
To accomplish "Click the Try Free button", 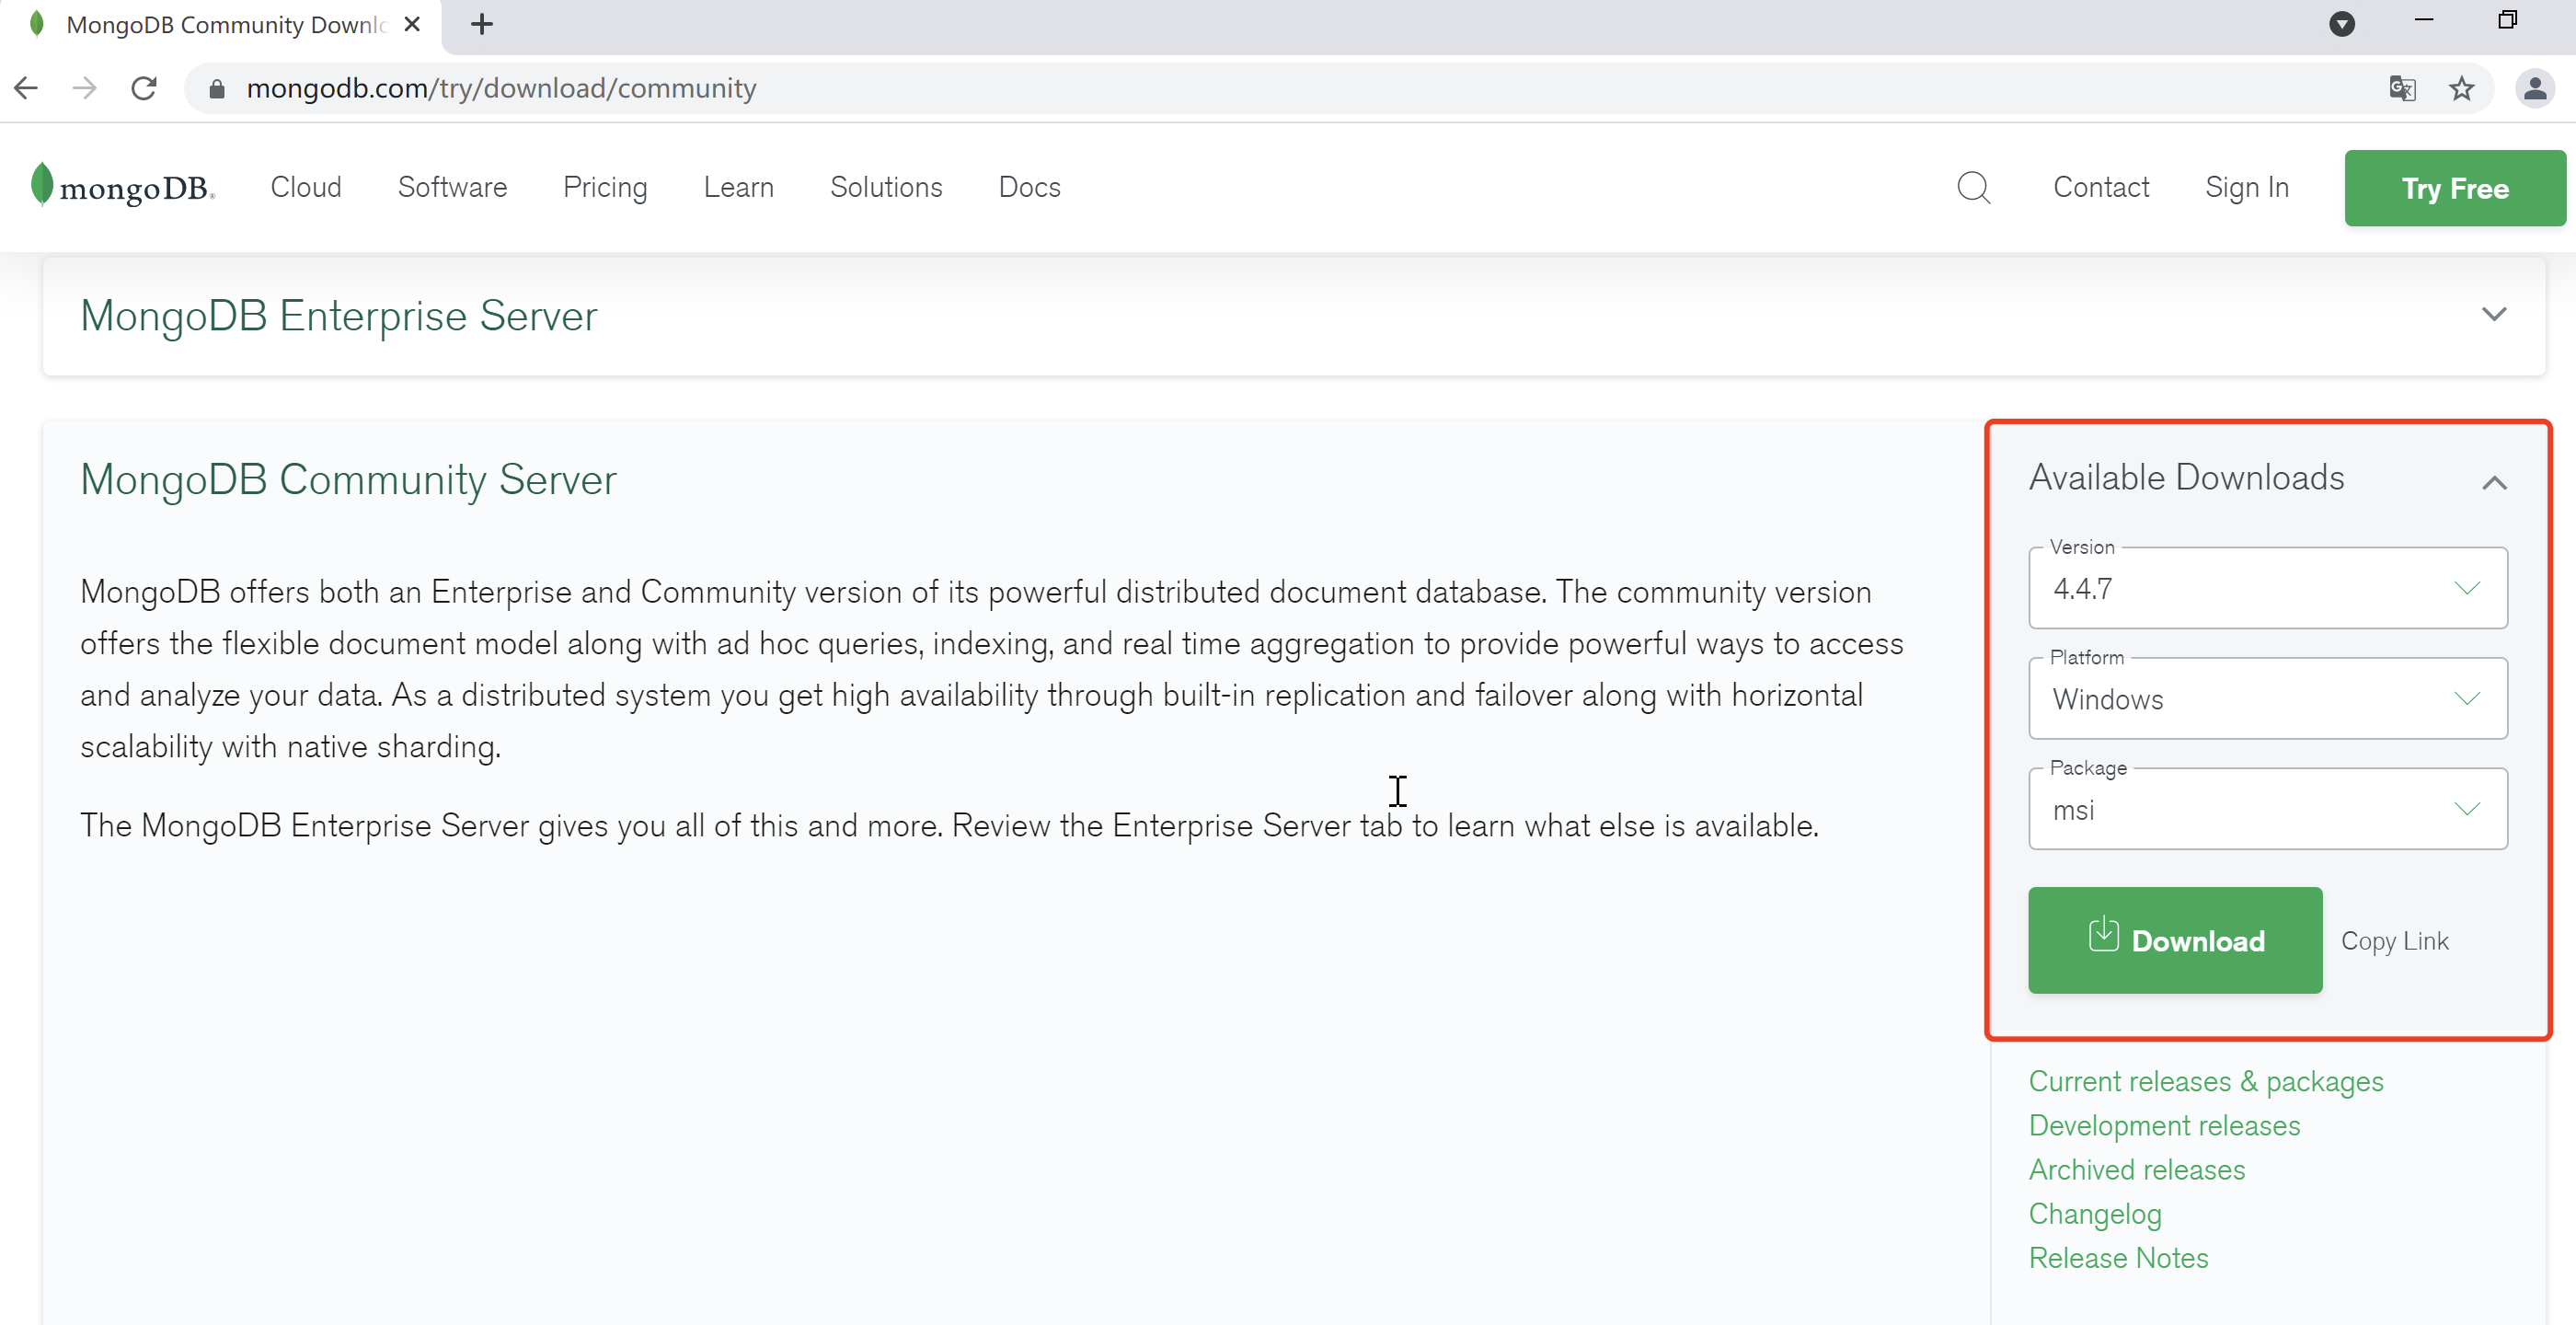I will 2454,188.
